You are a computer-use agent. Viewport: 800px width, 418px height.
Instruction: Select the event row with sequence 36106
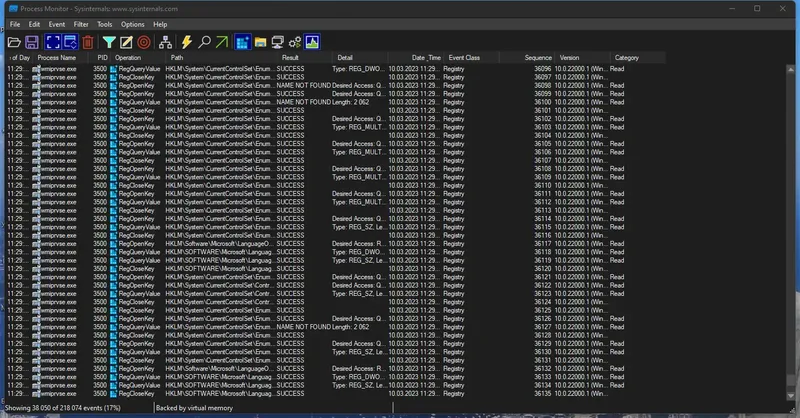(336, 152)
